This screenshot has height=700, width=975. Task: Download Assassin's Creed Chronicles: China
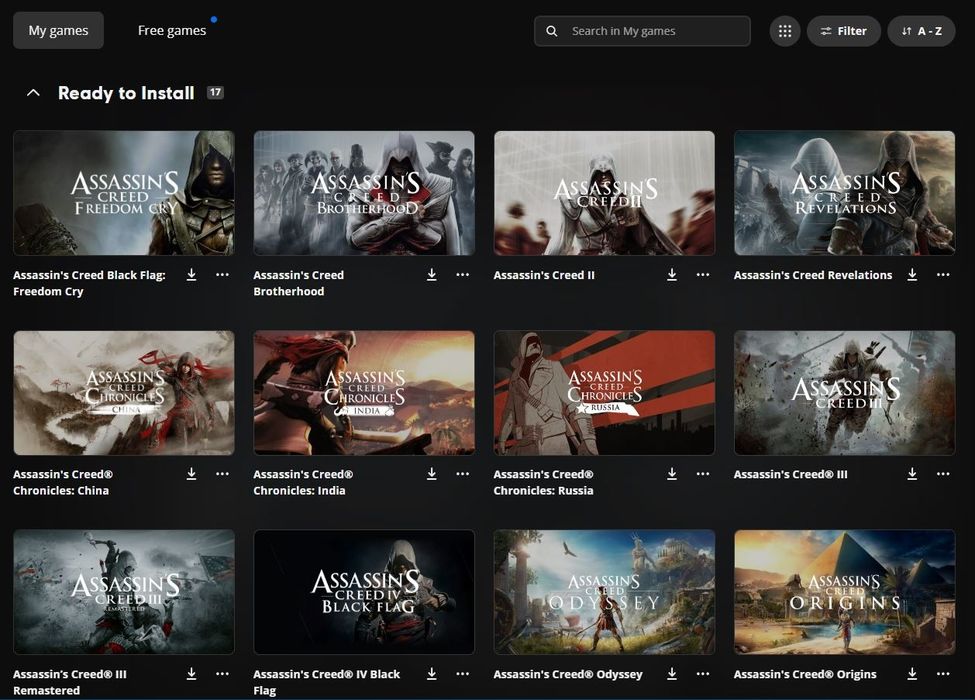point(192,474)
